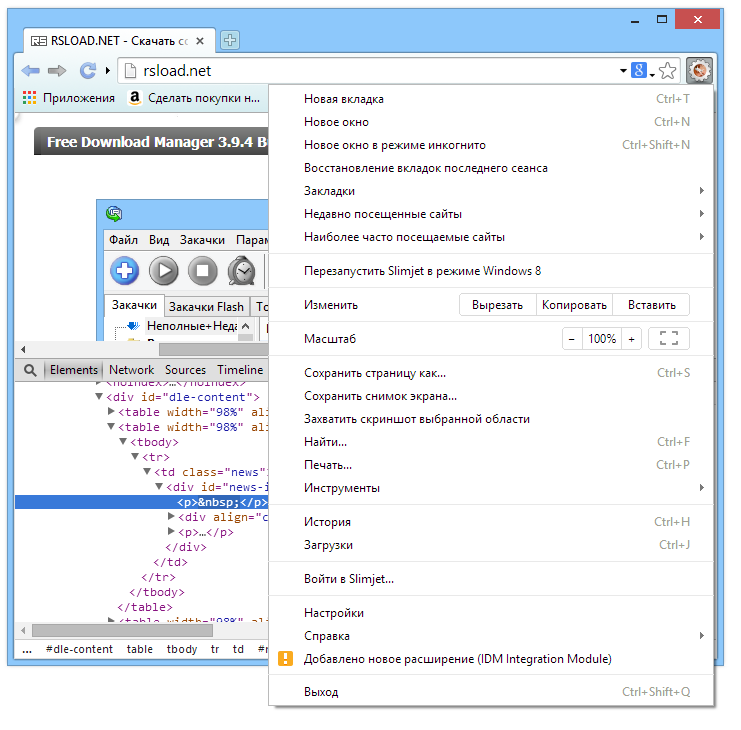Open new incognito window menu item
This screenshot has height=730, width=741.
[491, 145]
